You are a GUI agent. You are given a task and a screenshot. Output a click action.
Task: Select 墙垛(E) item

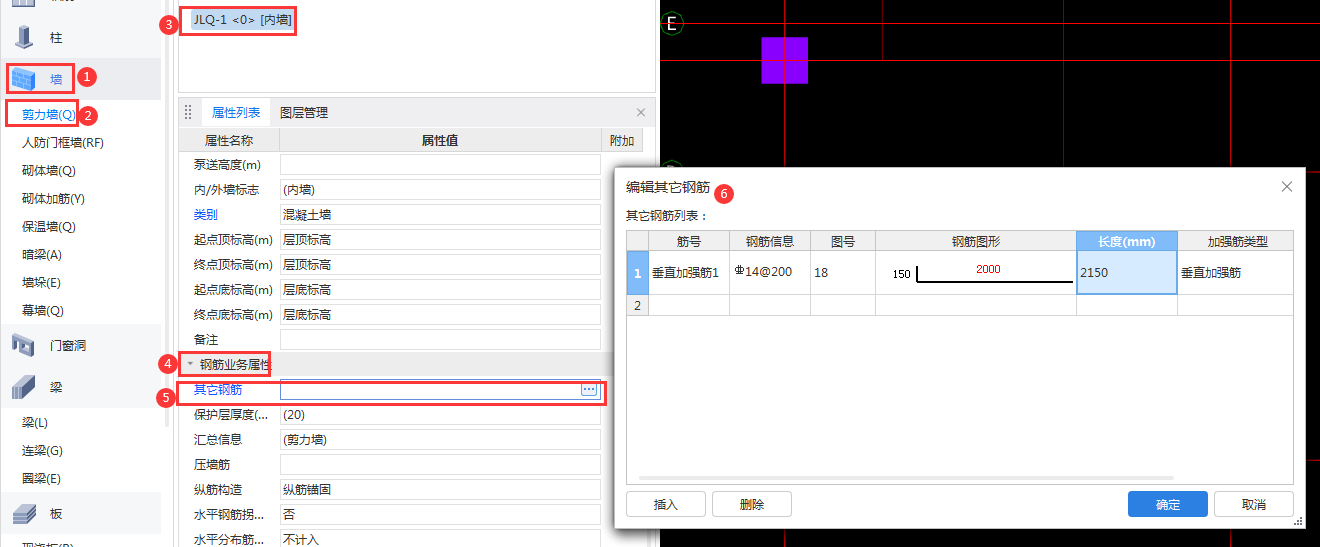pos(41,283)
